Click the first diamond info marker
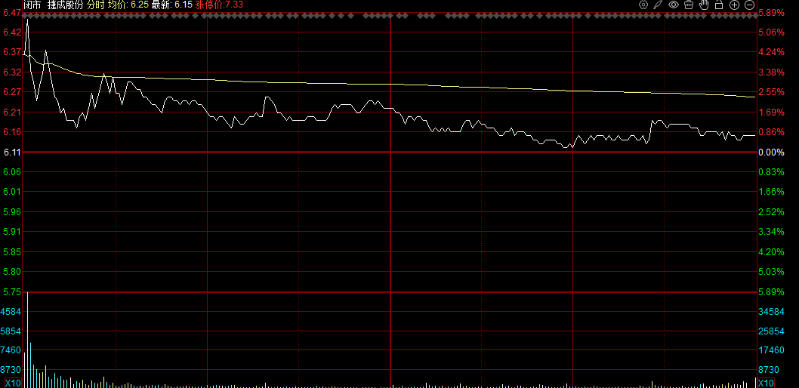Viewport: 799px width, 388px height. point(26,16)
